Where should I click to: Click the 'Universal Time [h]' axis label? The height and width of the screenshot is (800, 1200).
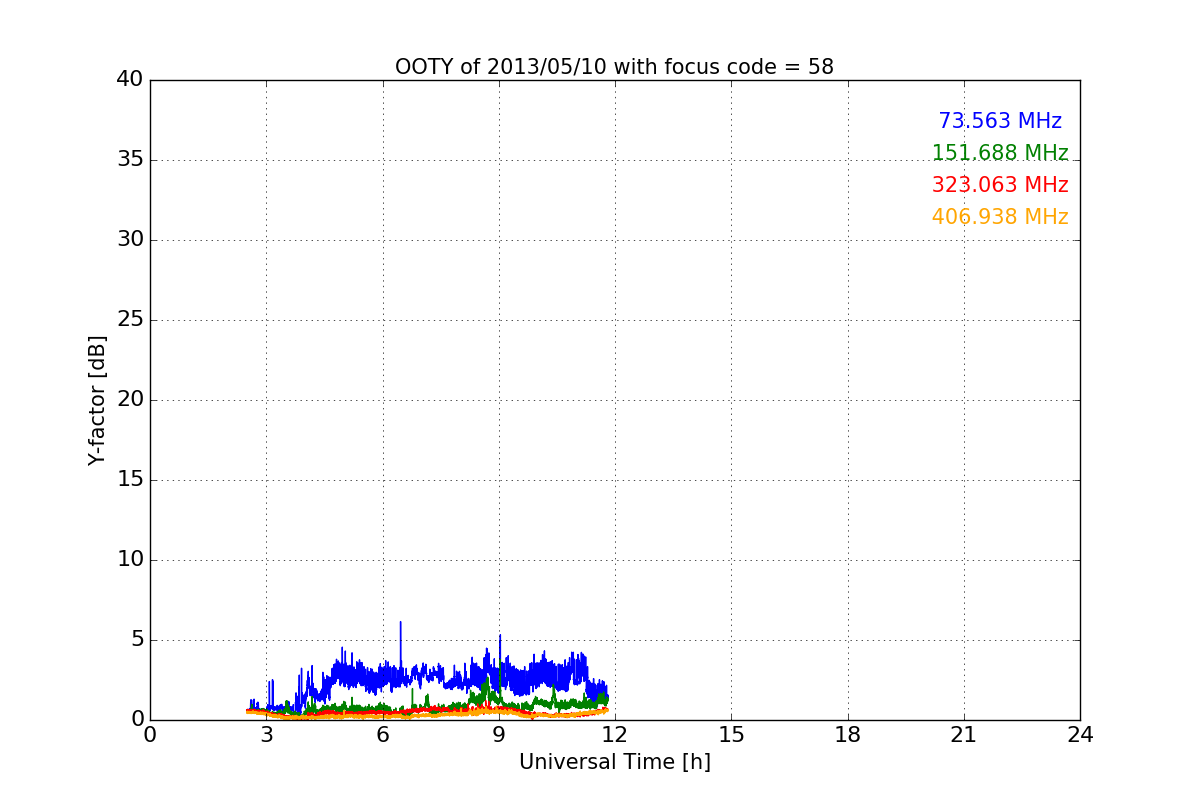(x=614, y=762)
